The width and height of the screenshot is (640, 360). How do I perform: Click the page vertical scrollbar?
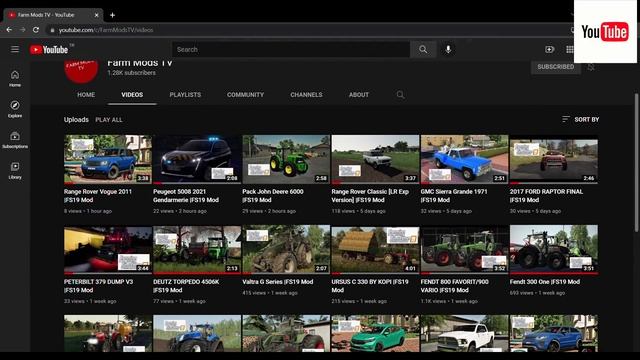pos(636,163)
